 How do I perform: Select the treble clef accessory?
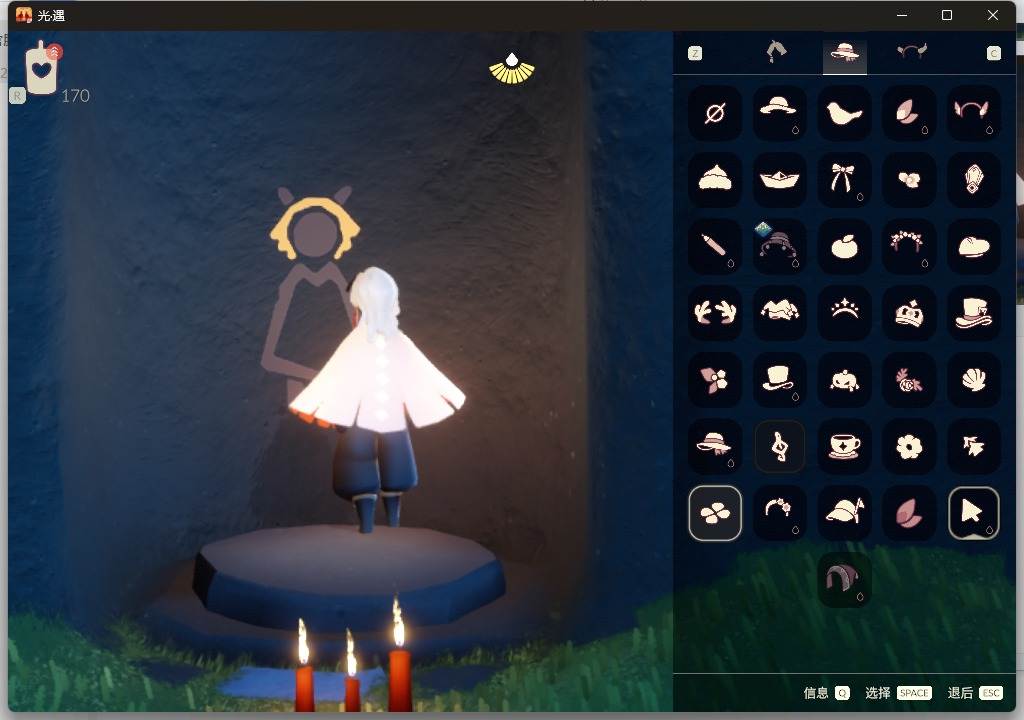(x=779, y=446)
